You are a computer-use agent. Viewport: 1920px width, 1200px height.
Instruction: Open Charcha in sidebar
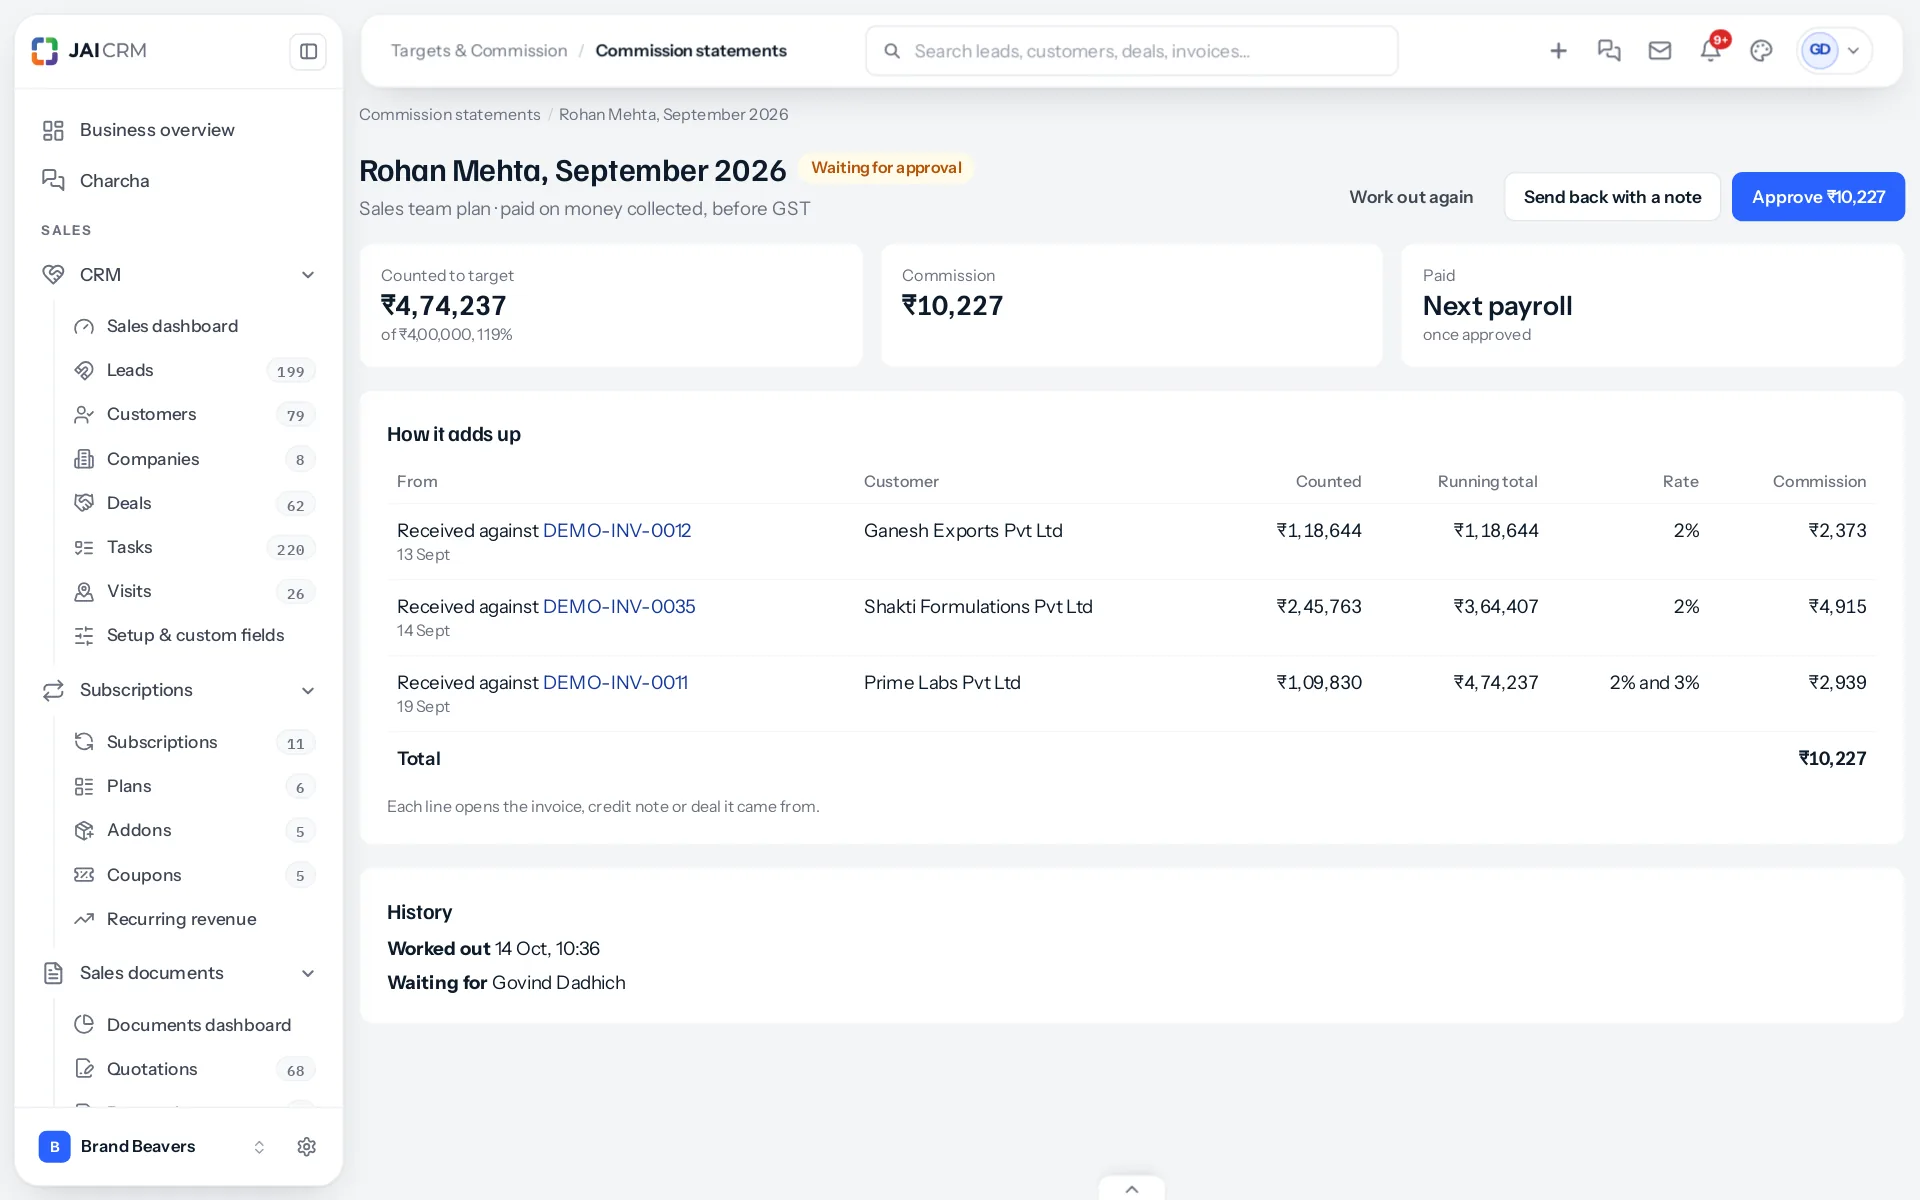tap(178, 181)
